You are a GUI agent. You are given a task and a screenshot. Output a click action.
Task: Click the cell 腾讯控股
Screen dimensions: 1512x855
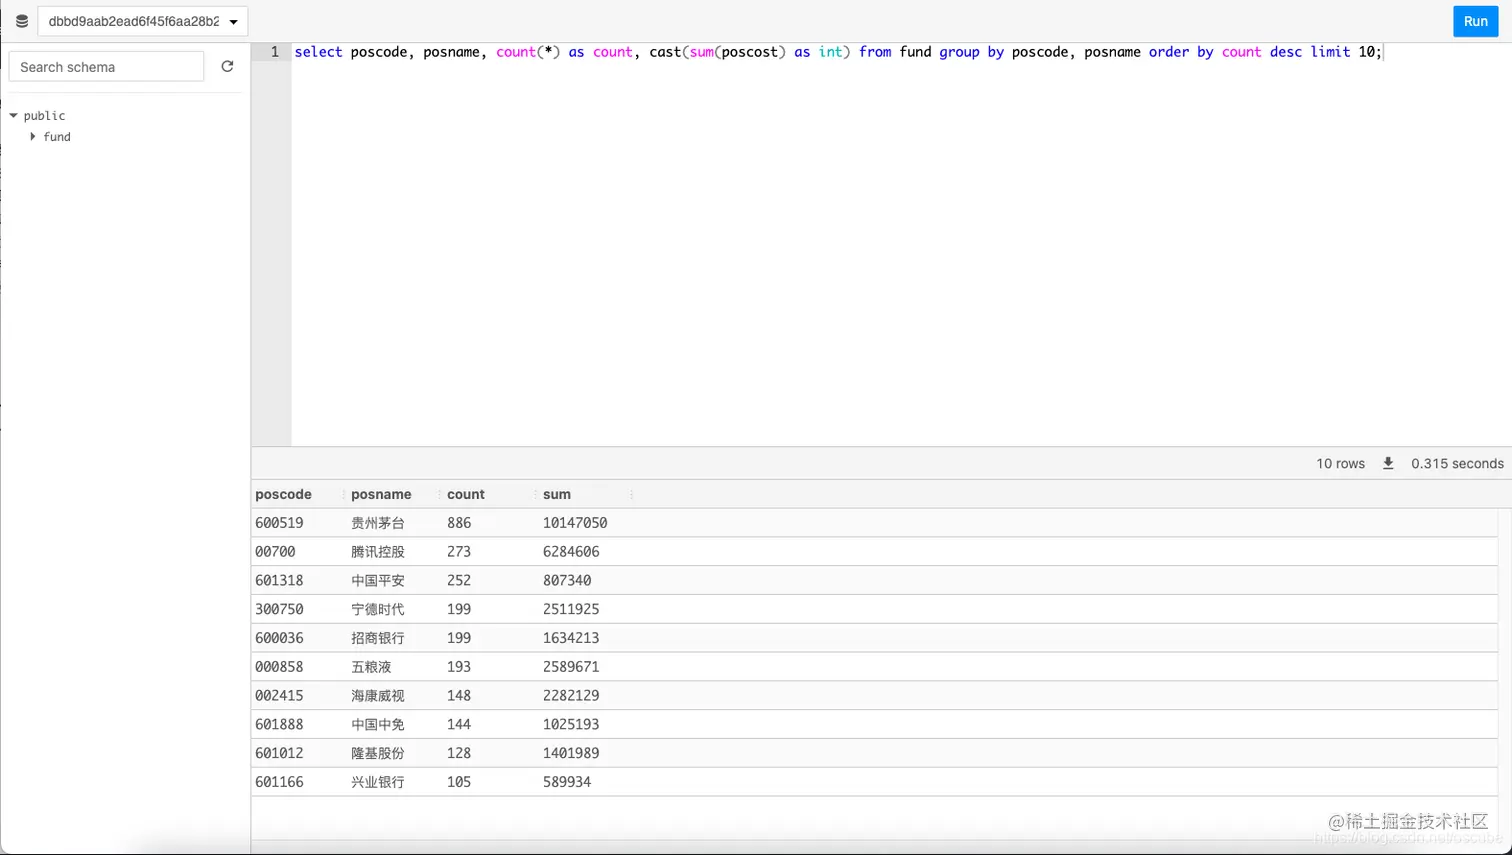(x=377, y=552)
